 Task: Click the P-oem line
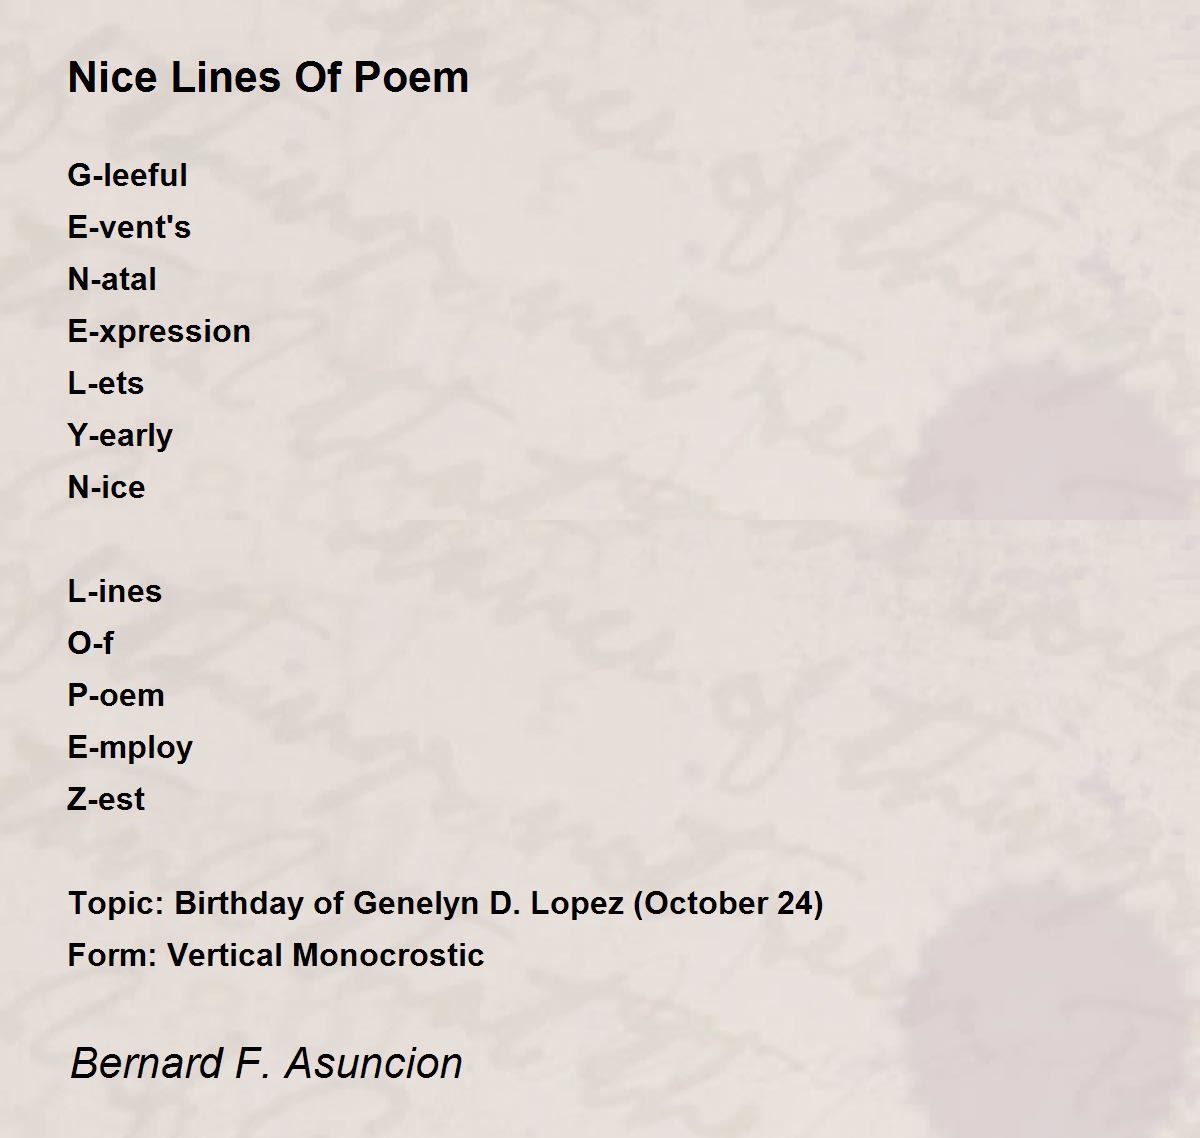[116, 695]
